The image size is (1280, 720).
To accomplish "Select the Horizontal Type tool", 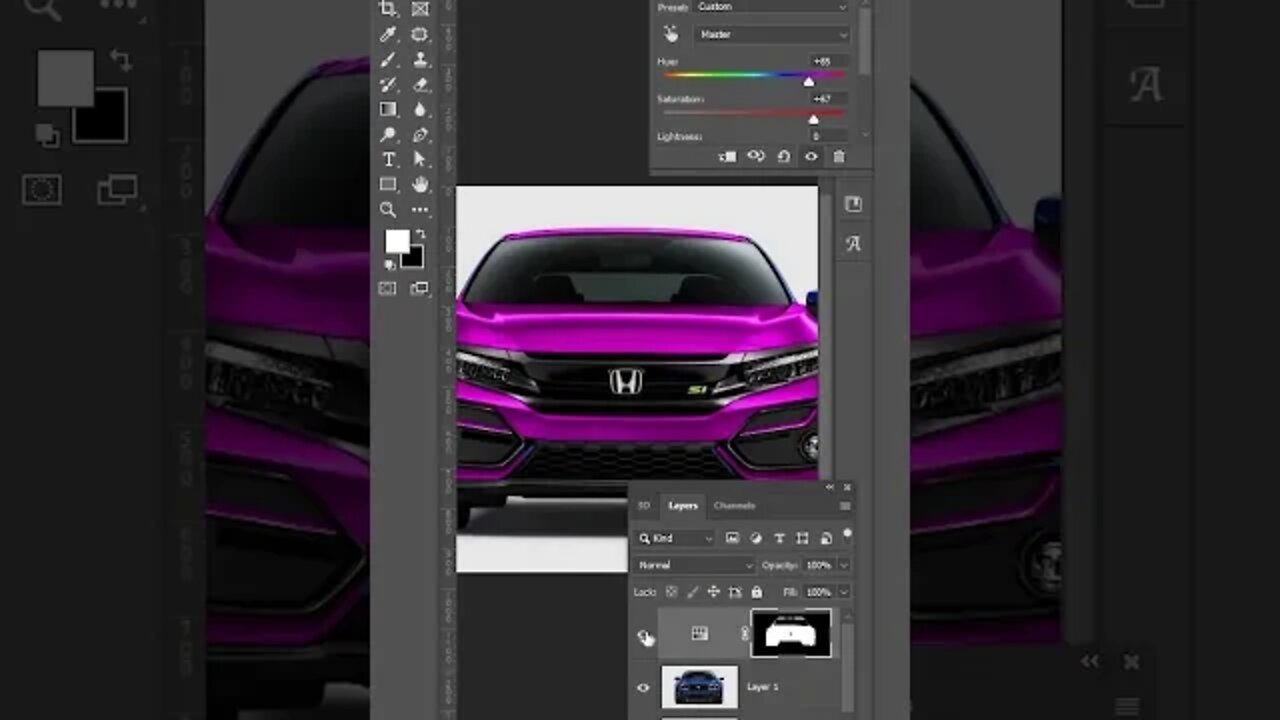I will (388, 160).
